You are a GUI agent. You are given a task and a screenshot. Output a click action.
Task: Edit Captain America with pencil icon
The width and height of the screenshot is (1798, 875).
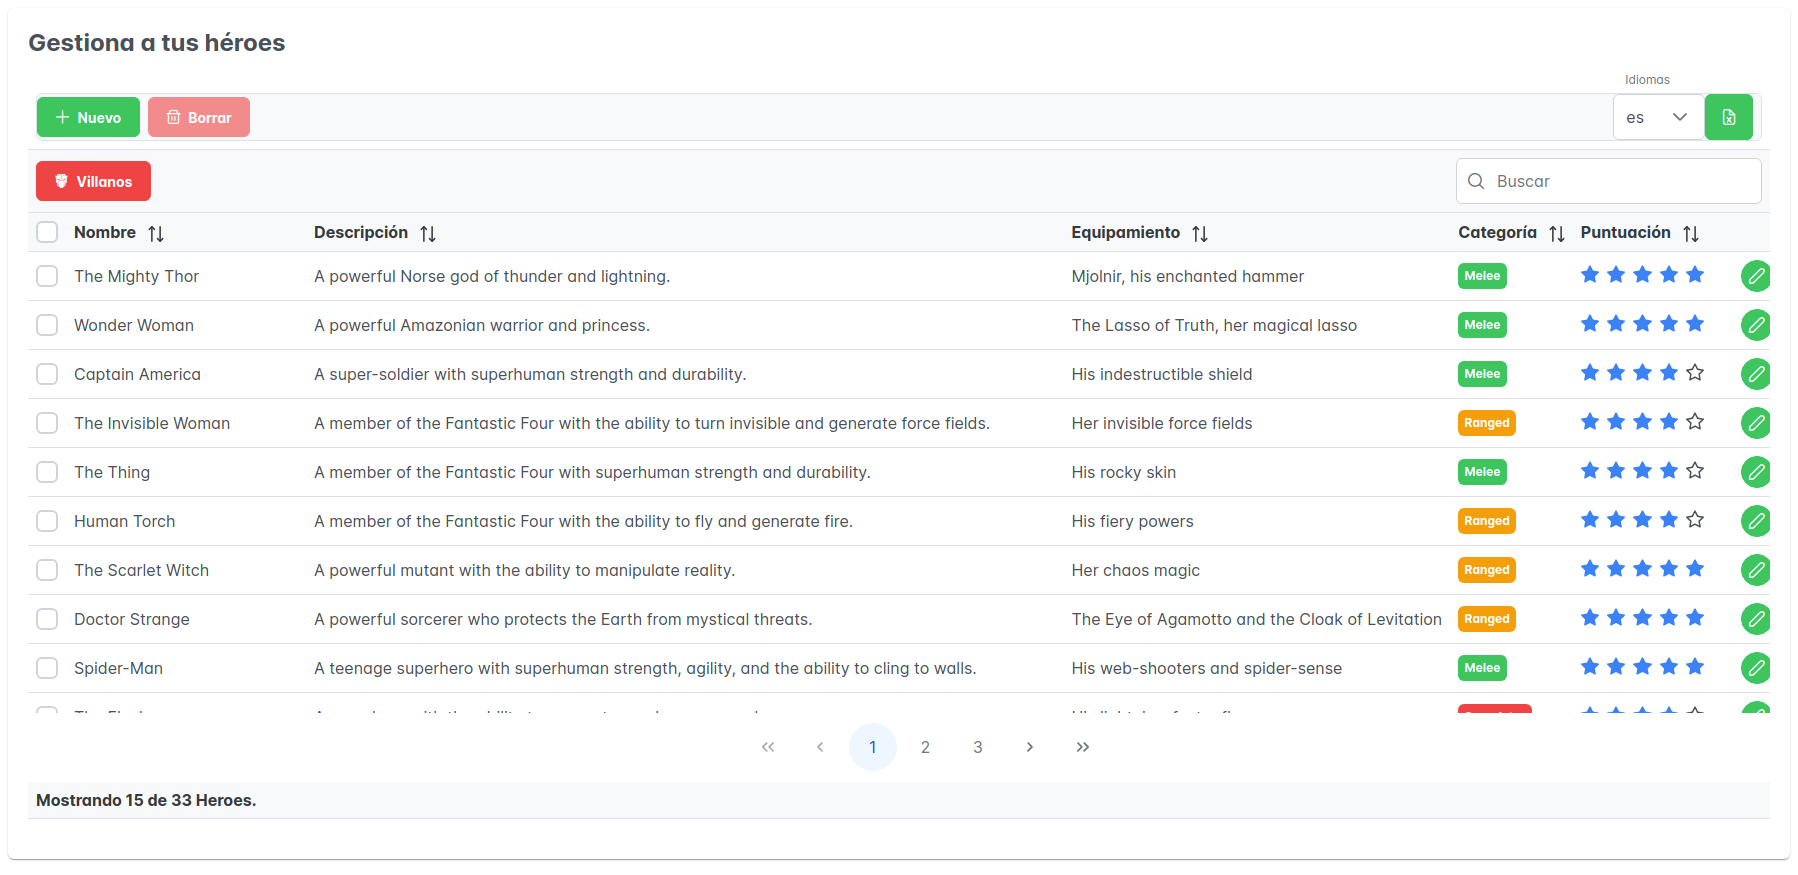click(x=1756, y=374)
